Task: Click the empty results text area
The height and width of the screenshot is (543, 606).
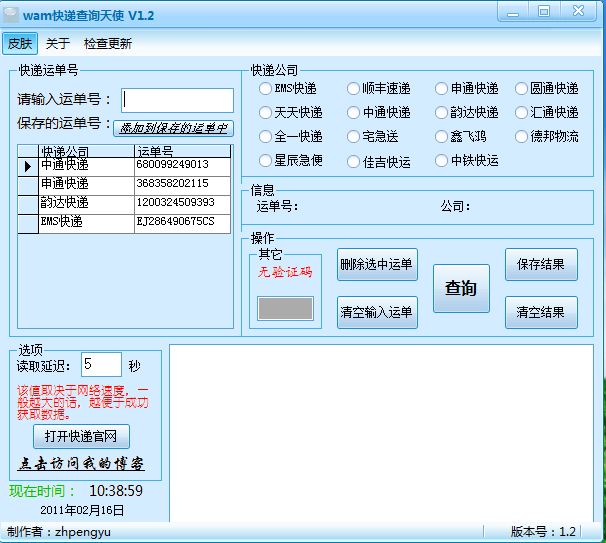Action: (x=381, y=433)
